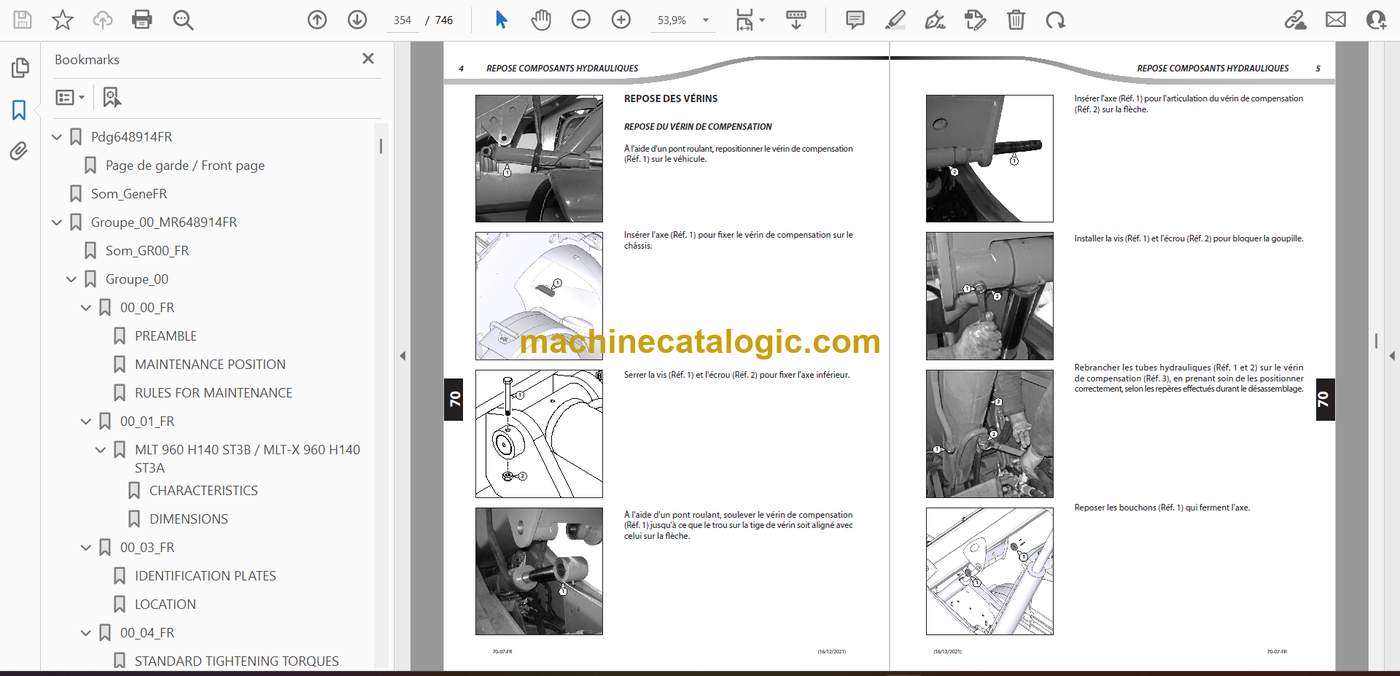Open the STANDARD TIGHTENING TORQUES bookmark
The image size is (1400, 676).
(x=237, y=661)
